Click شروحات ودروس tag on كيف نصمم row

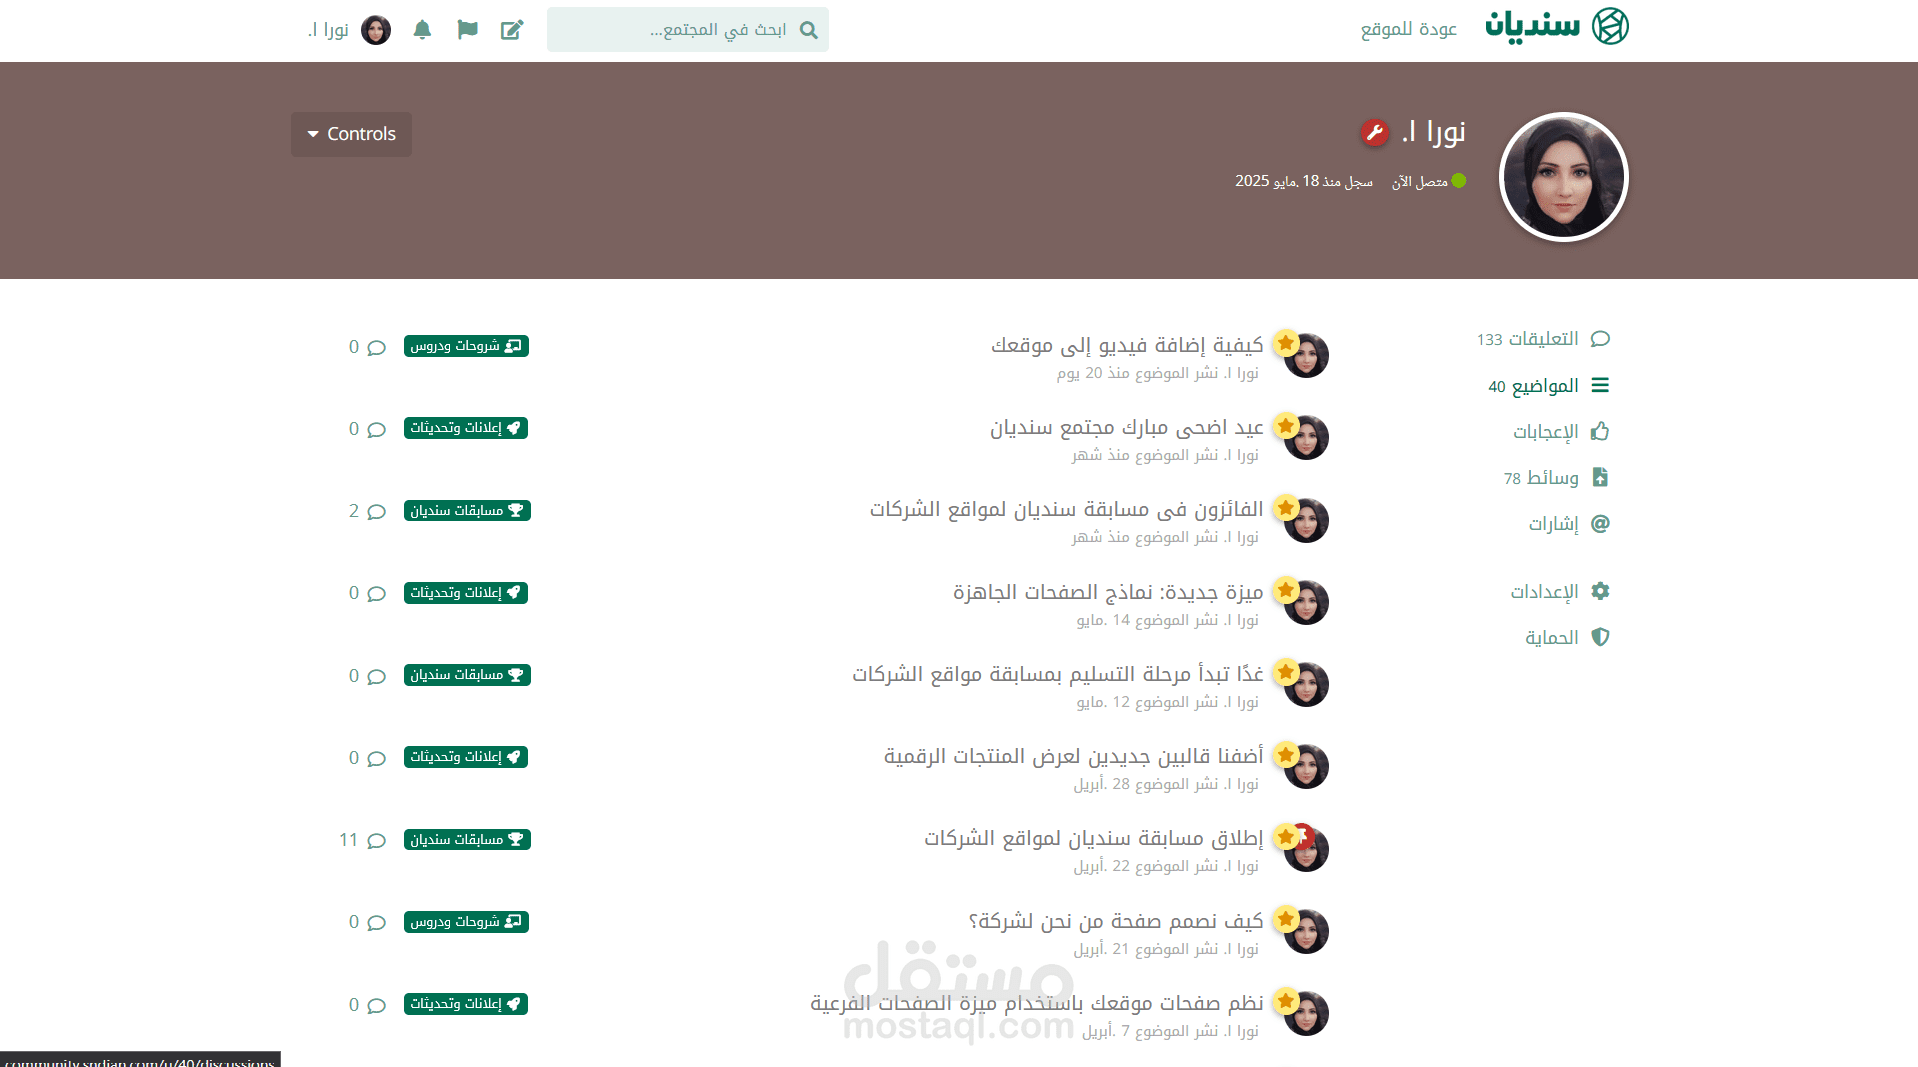[466, 922]
